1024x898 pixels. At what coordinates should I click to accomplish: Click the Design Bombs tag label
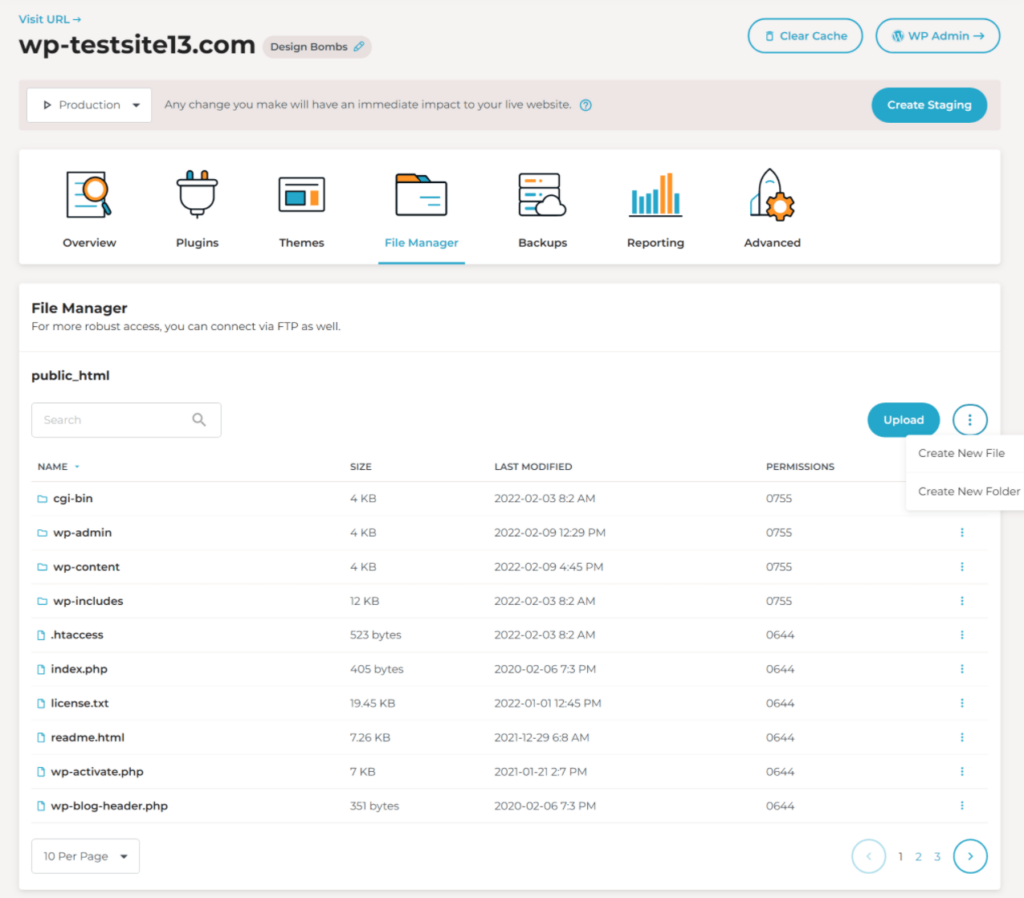[309, 47]
